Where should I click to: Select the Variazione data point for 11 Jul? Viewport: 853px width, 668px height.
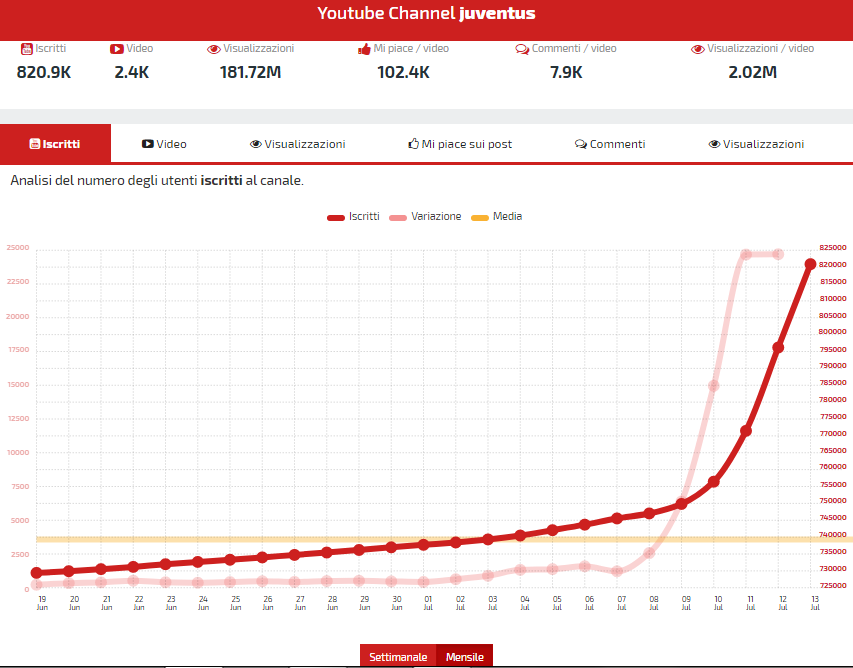pos(746,254)
